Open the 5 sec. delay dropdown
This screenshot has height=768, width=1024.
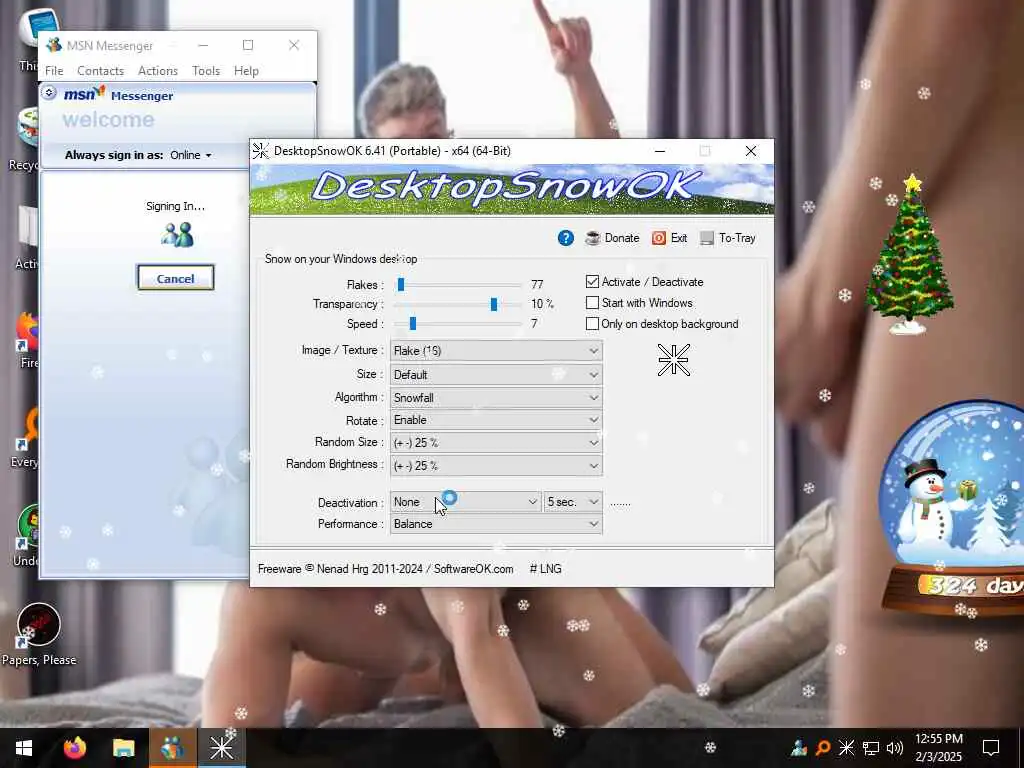tap(573, 502)
